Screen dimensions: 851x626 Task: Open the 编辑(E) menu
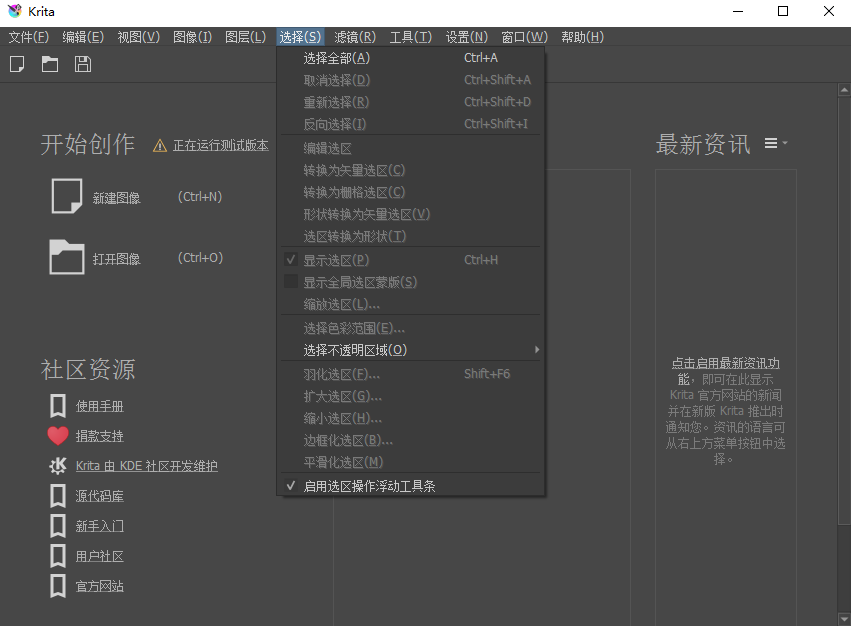point(83,37)
